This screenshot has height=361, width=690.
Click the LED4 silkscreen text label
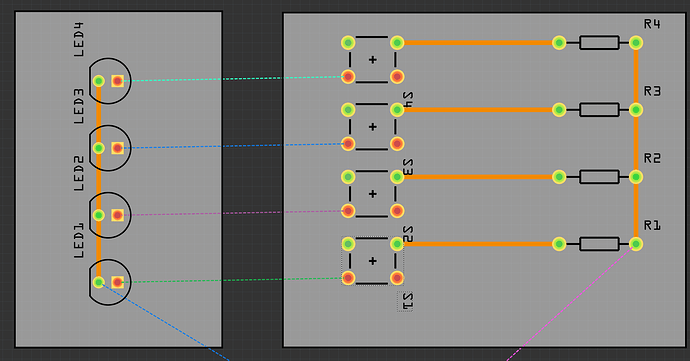78,40
